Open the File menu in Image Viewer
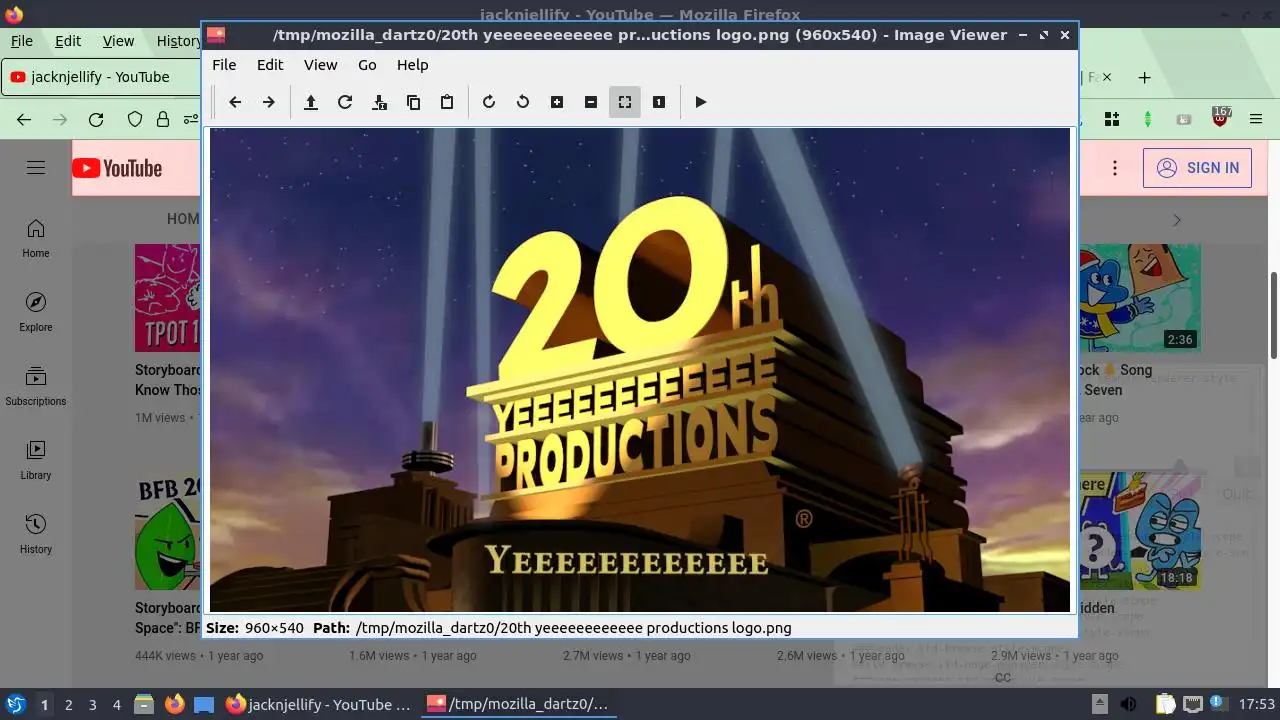1280x720 pixels. click(x=224, y=65)
